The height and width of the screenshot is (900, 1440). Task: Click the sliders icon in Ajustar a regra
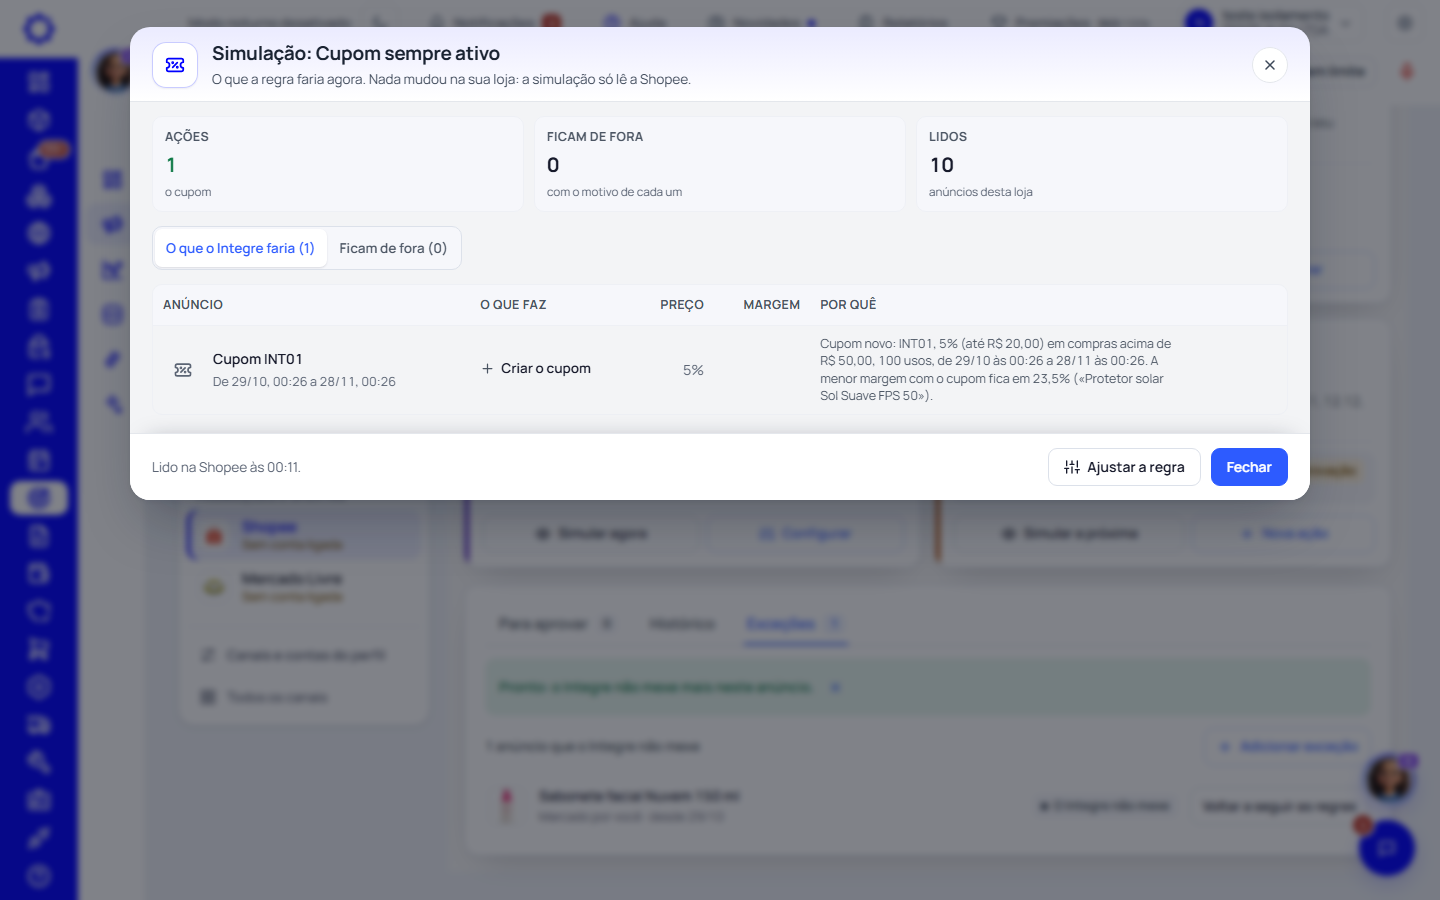(1072, 467)
